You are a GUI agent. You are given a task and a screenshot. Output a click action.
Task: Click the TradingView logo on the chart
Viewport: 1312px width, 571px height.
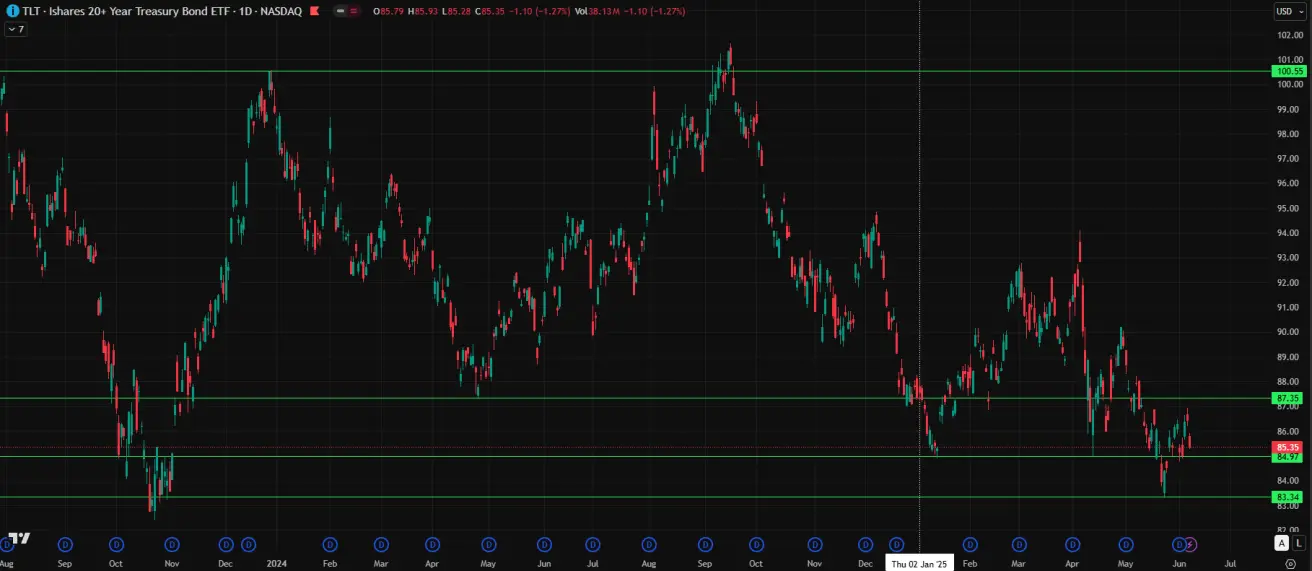click(19, 538)
